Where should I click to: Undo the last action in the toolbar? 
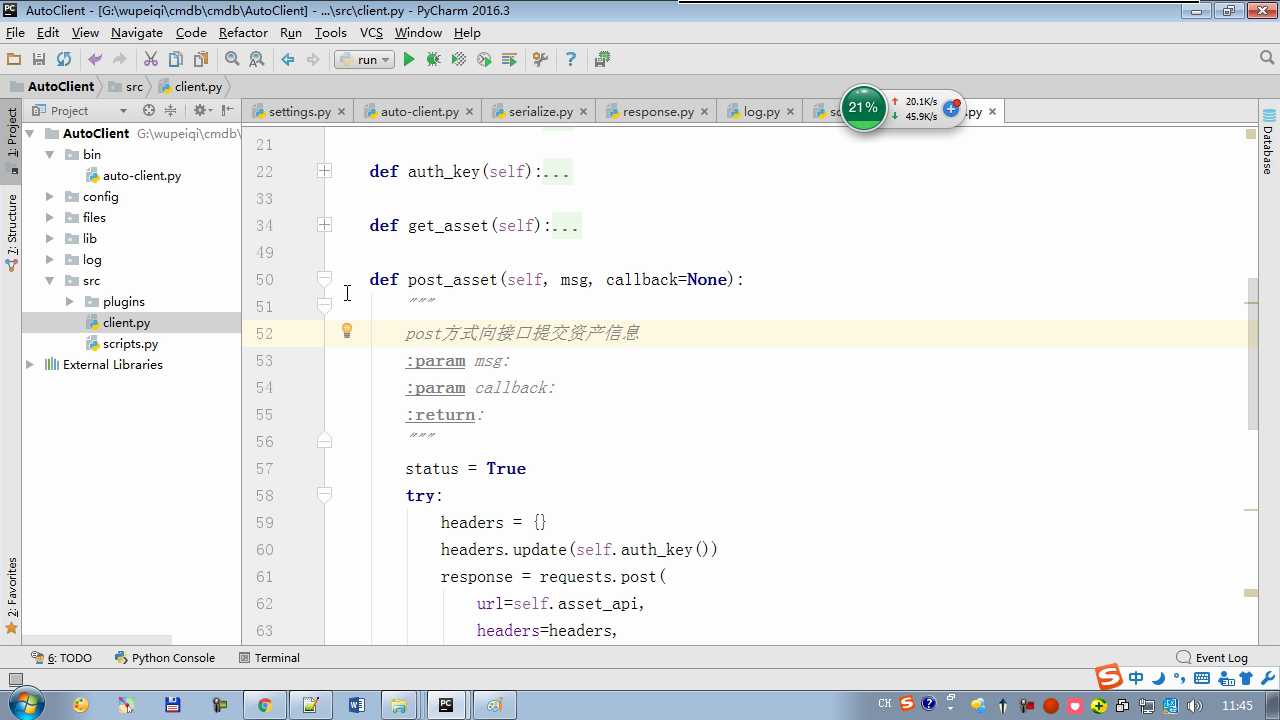95,60
